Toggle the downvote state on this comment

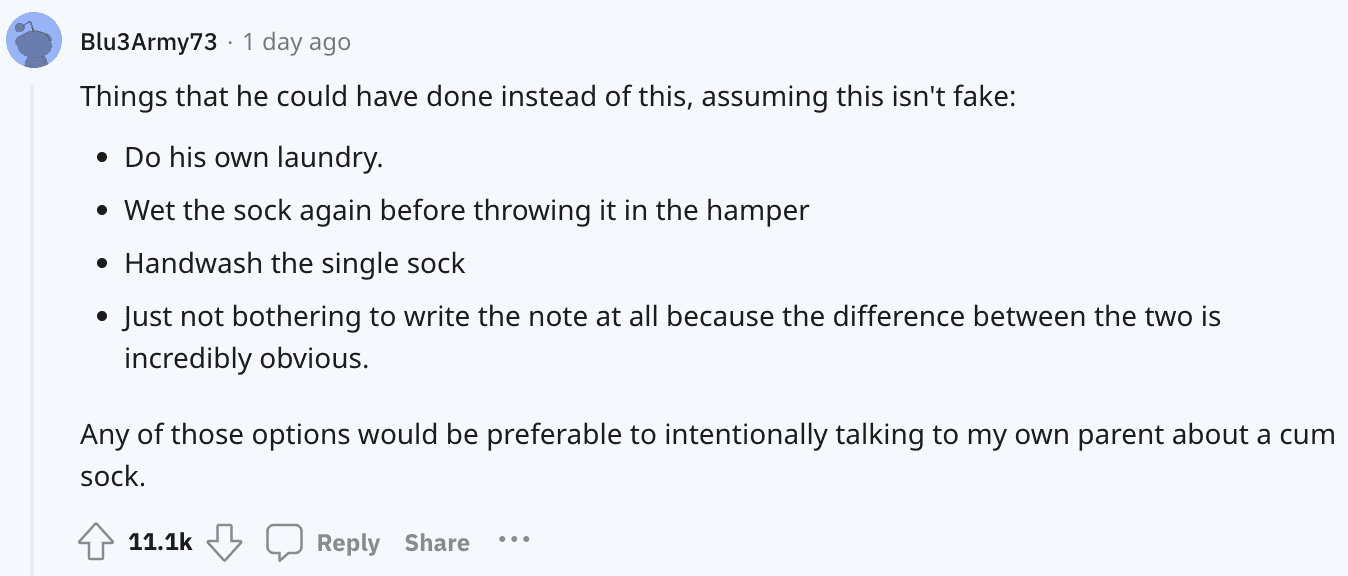[x=225, y=541]
